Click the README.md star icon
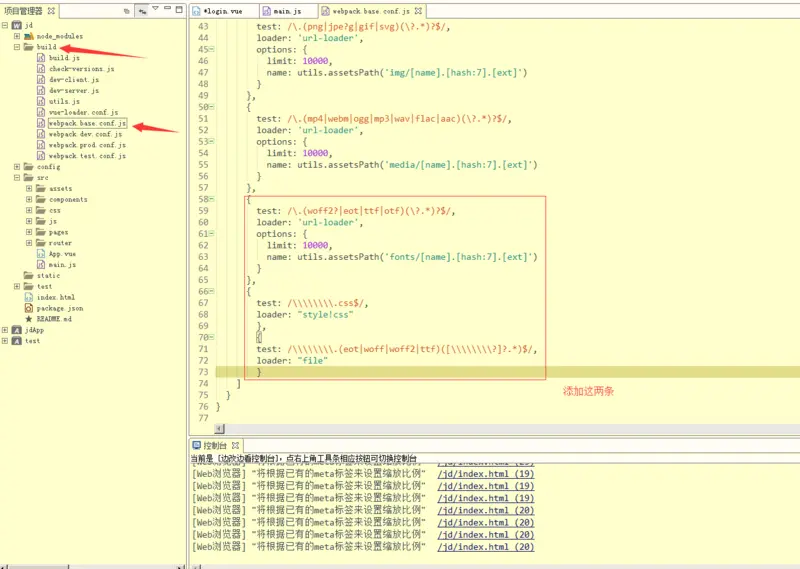 pos(29,319)
